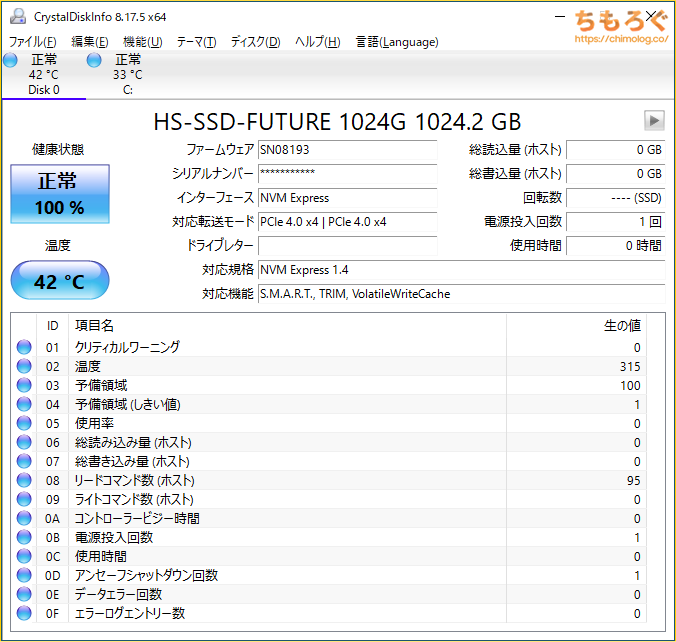Select the ライトコマンド数 (ホスト) row text

(134, 499)
